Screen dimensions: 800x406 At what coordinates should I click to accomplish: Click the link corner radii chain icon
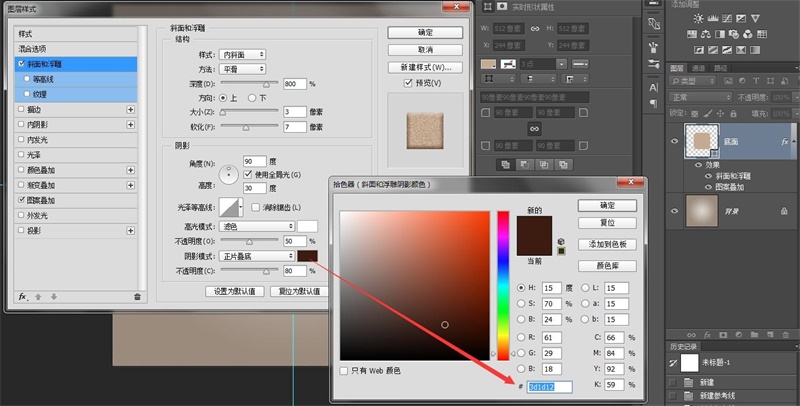(x=534, y=129)
